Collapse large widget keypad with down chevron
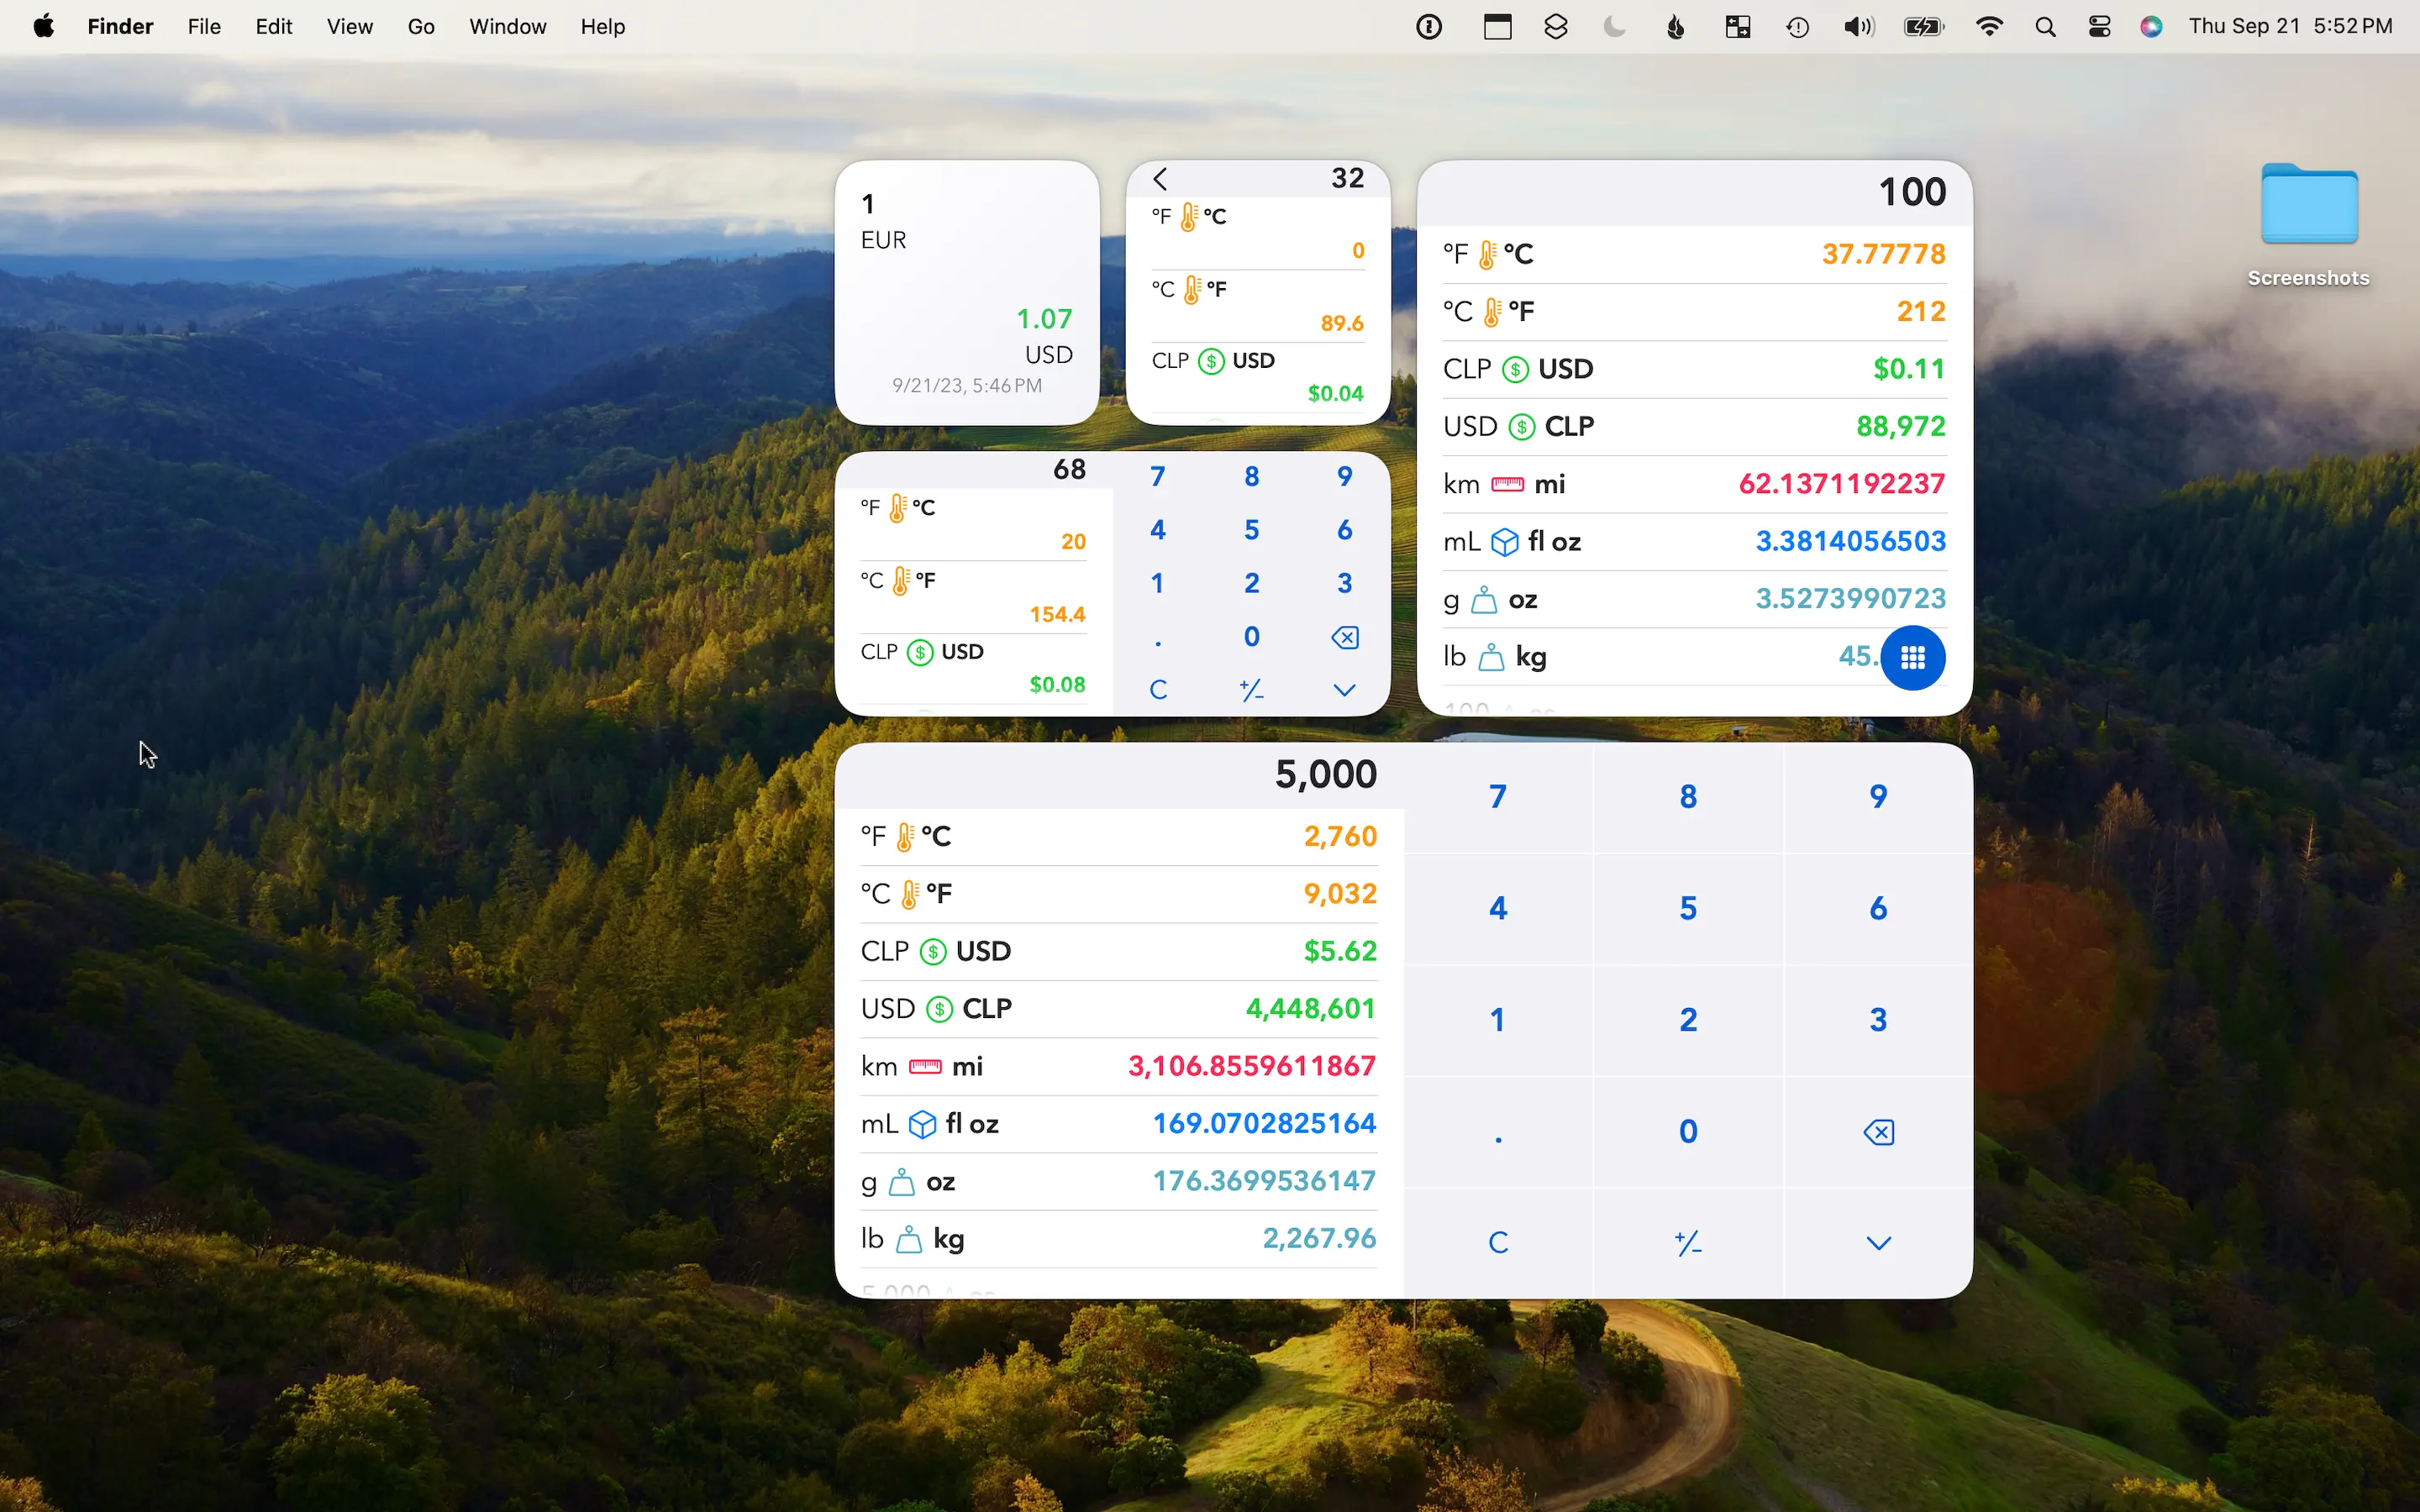Image resolution: width=2420 pixels, height=1512 pixels. point(1878,1243)
